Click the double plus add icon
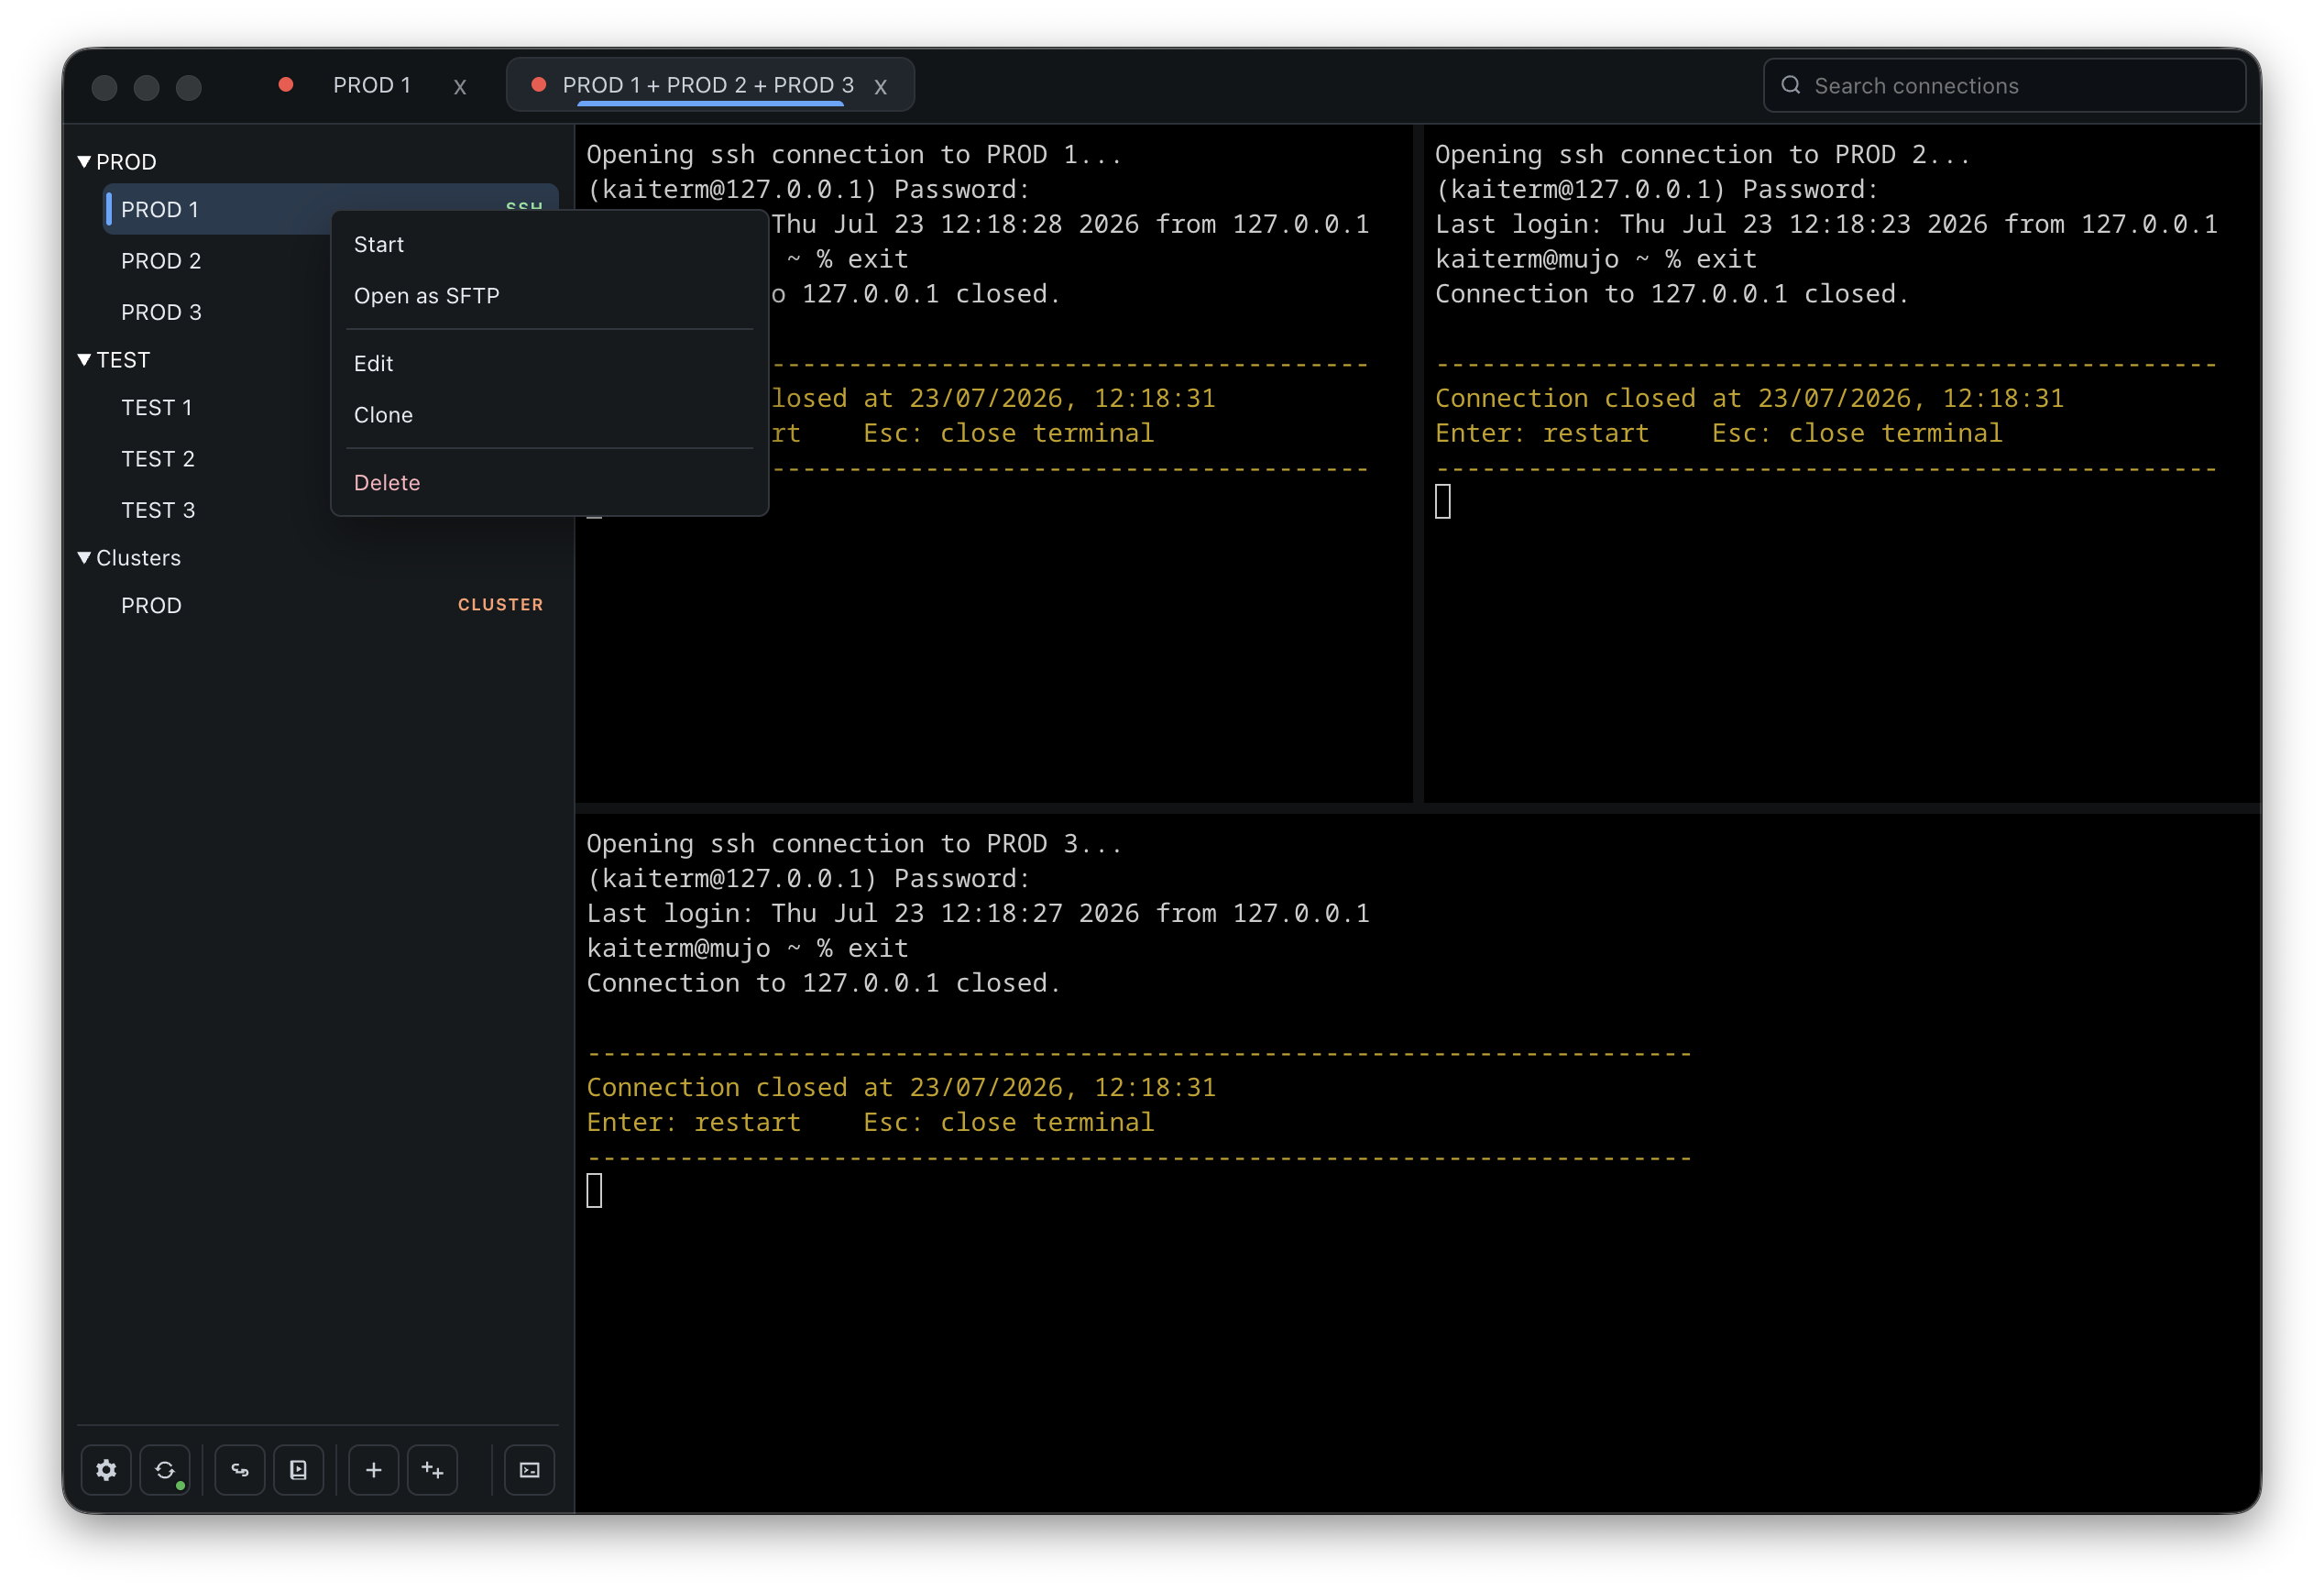This screenshot has height=1591, width=2324. 432,1469
